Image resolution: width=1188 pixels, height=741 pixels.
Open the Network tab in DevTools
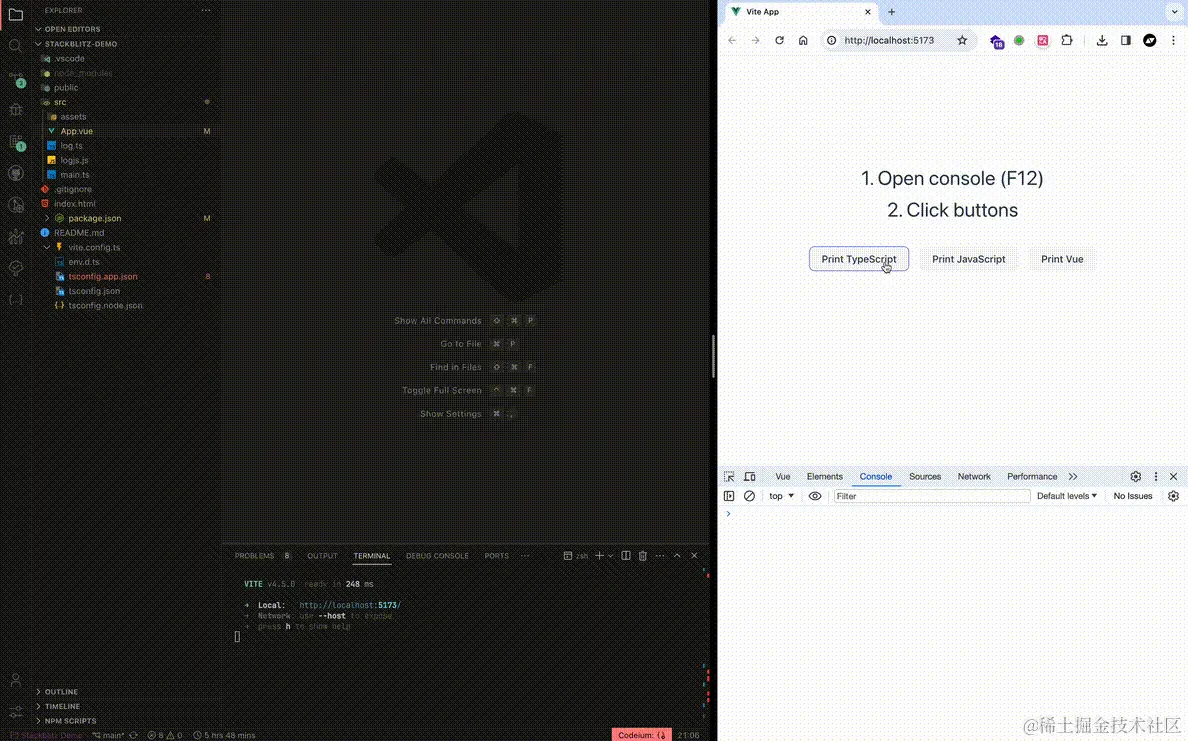[974, 477]
